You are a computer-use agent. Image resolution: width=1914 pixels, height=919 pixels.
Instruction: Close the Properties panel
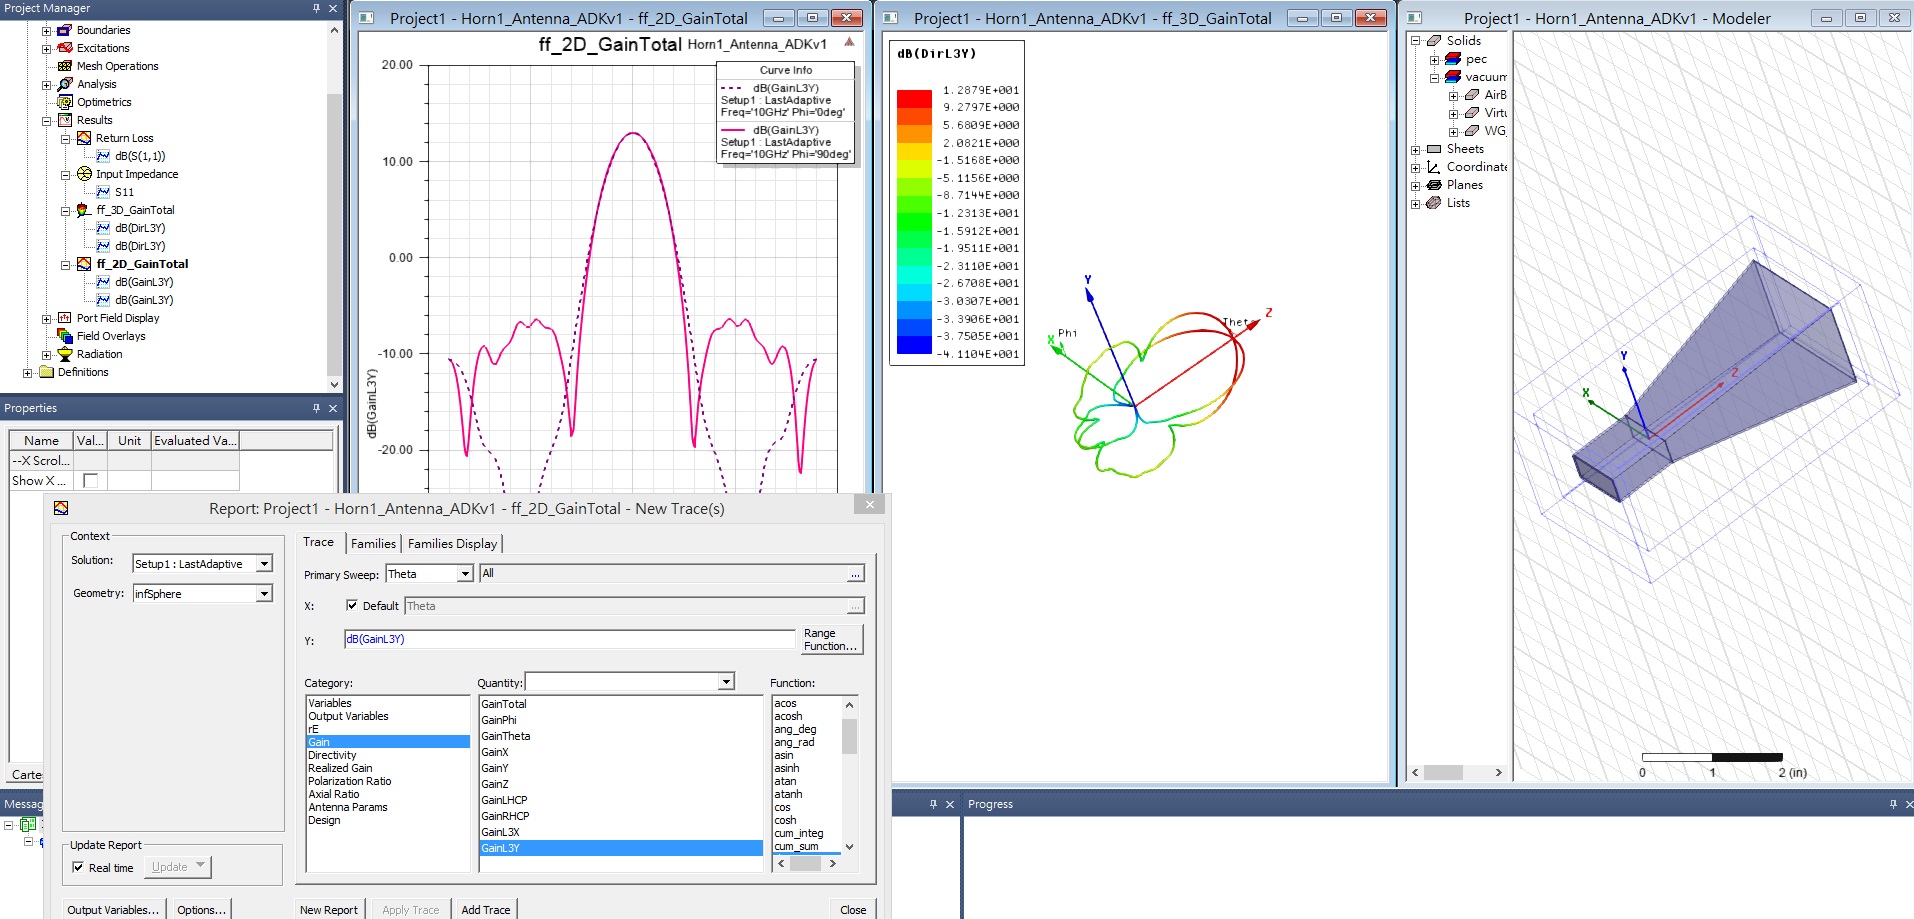click(x=333, y=408)
